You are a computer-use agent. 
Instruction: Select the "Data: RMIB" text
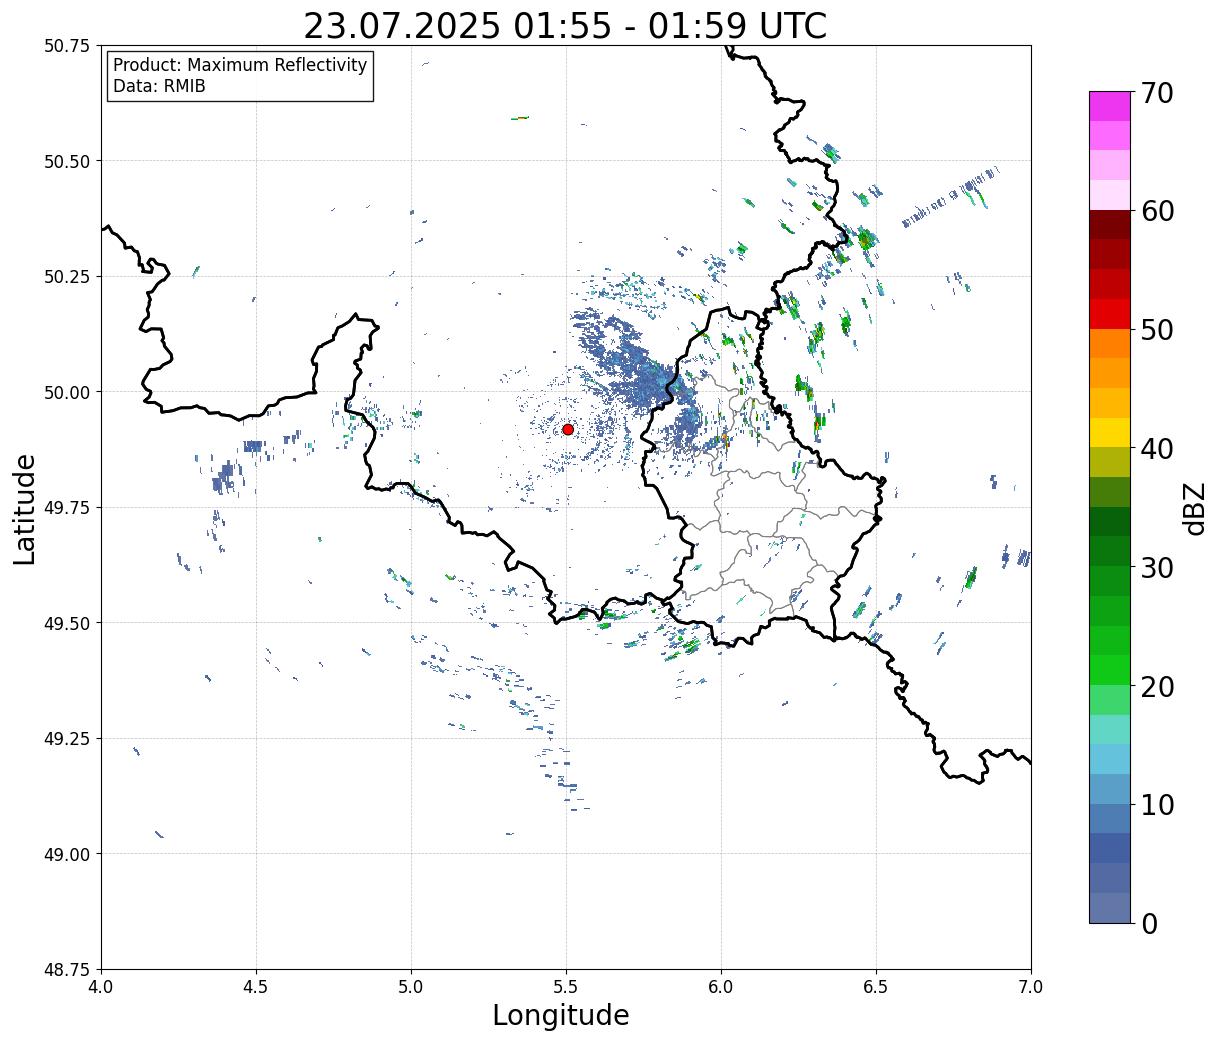click(x=159, y=86)
